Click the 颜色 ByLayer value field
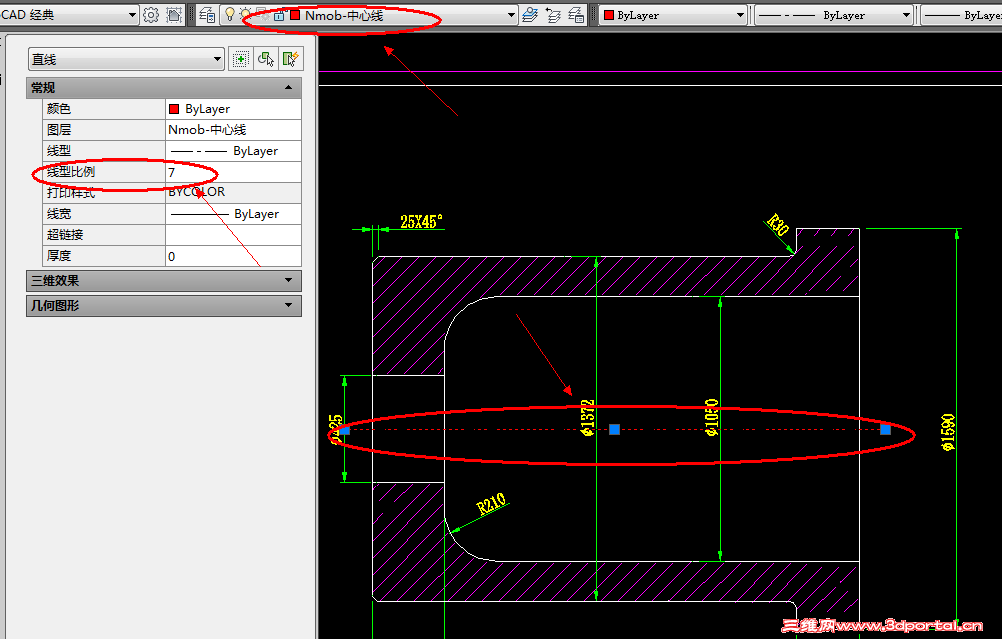1002x639 pixels. (x=233, y=109)
